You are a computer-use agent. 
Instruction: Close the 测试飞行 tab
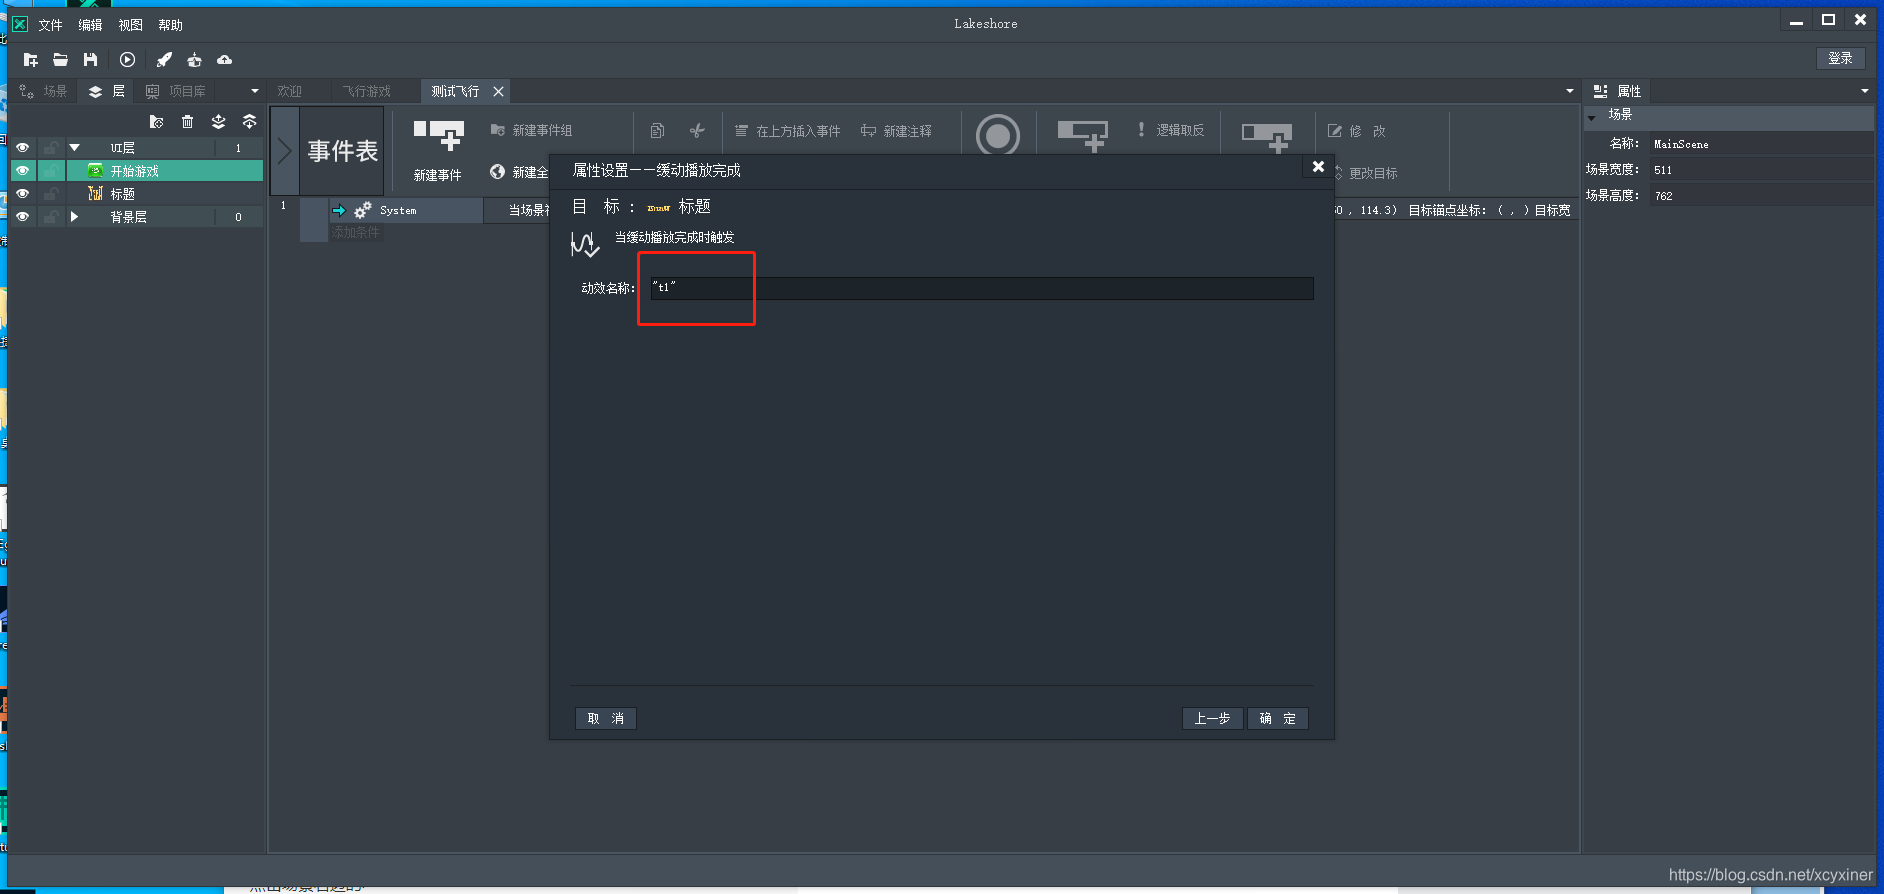[x=498, y=91]
